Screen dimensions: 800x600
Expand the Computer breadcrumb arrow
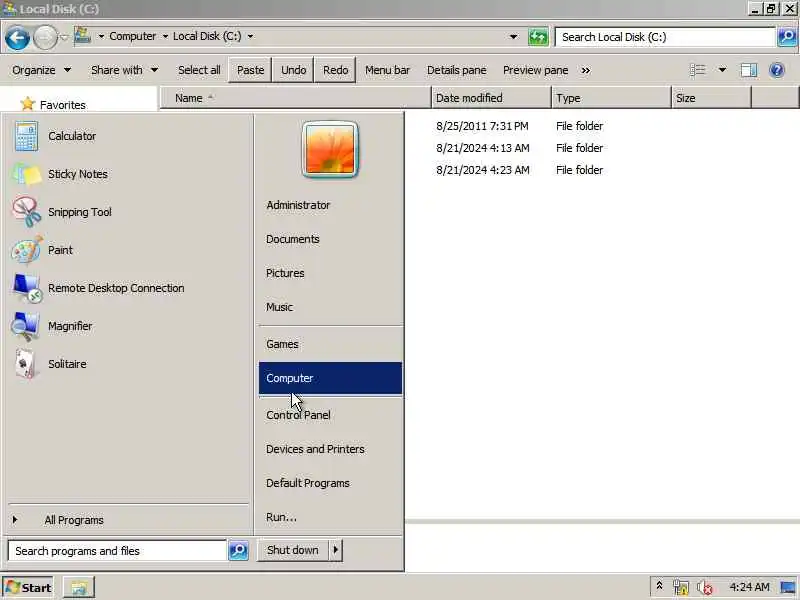tap(165, 36)
